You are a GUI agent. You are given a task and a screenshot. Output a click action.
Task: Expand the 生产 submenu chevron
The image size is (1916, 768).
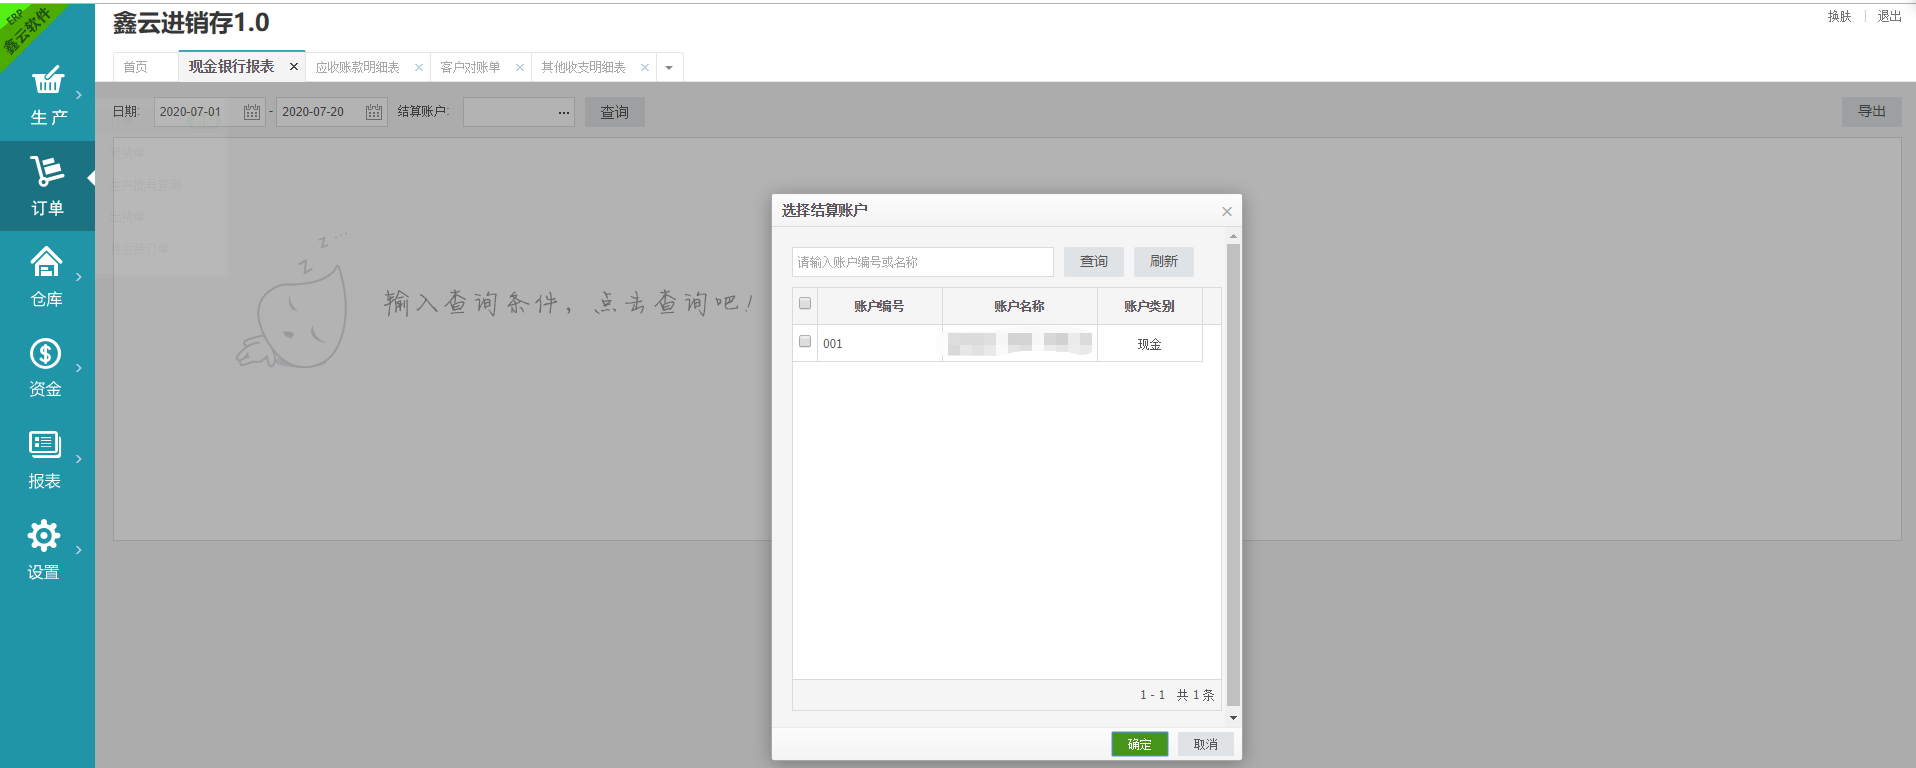(x=79, y=95)
